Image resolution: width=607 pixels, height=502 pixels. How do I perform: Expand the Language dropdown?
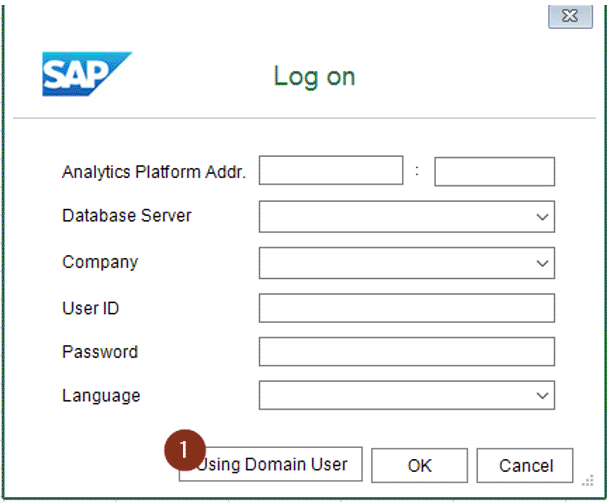[542, 396]
